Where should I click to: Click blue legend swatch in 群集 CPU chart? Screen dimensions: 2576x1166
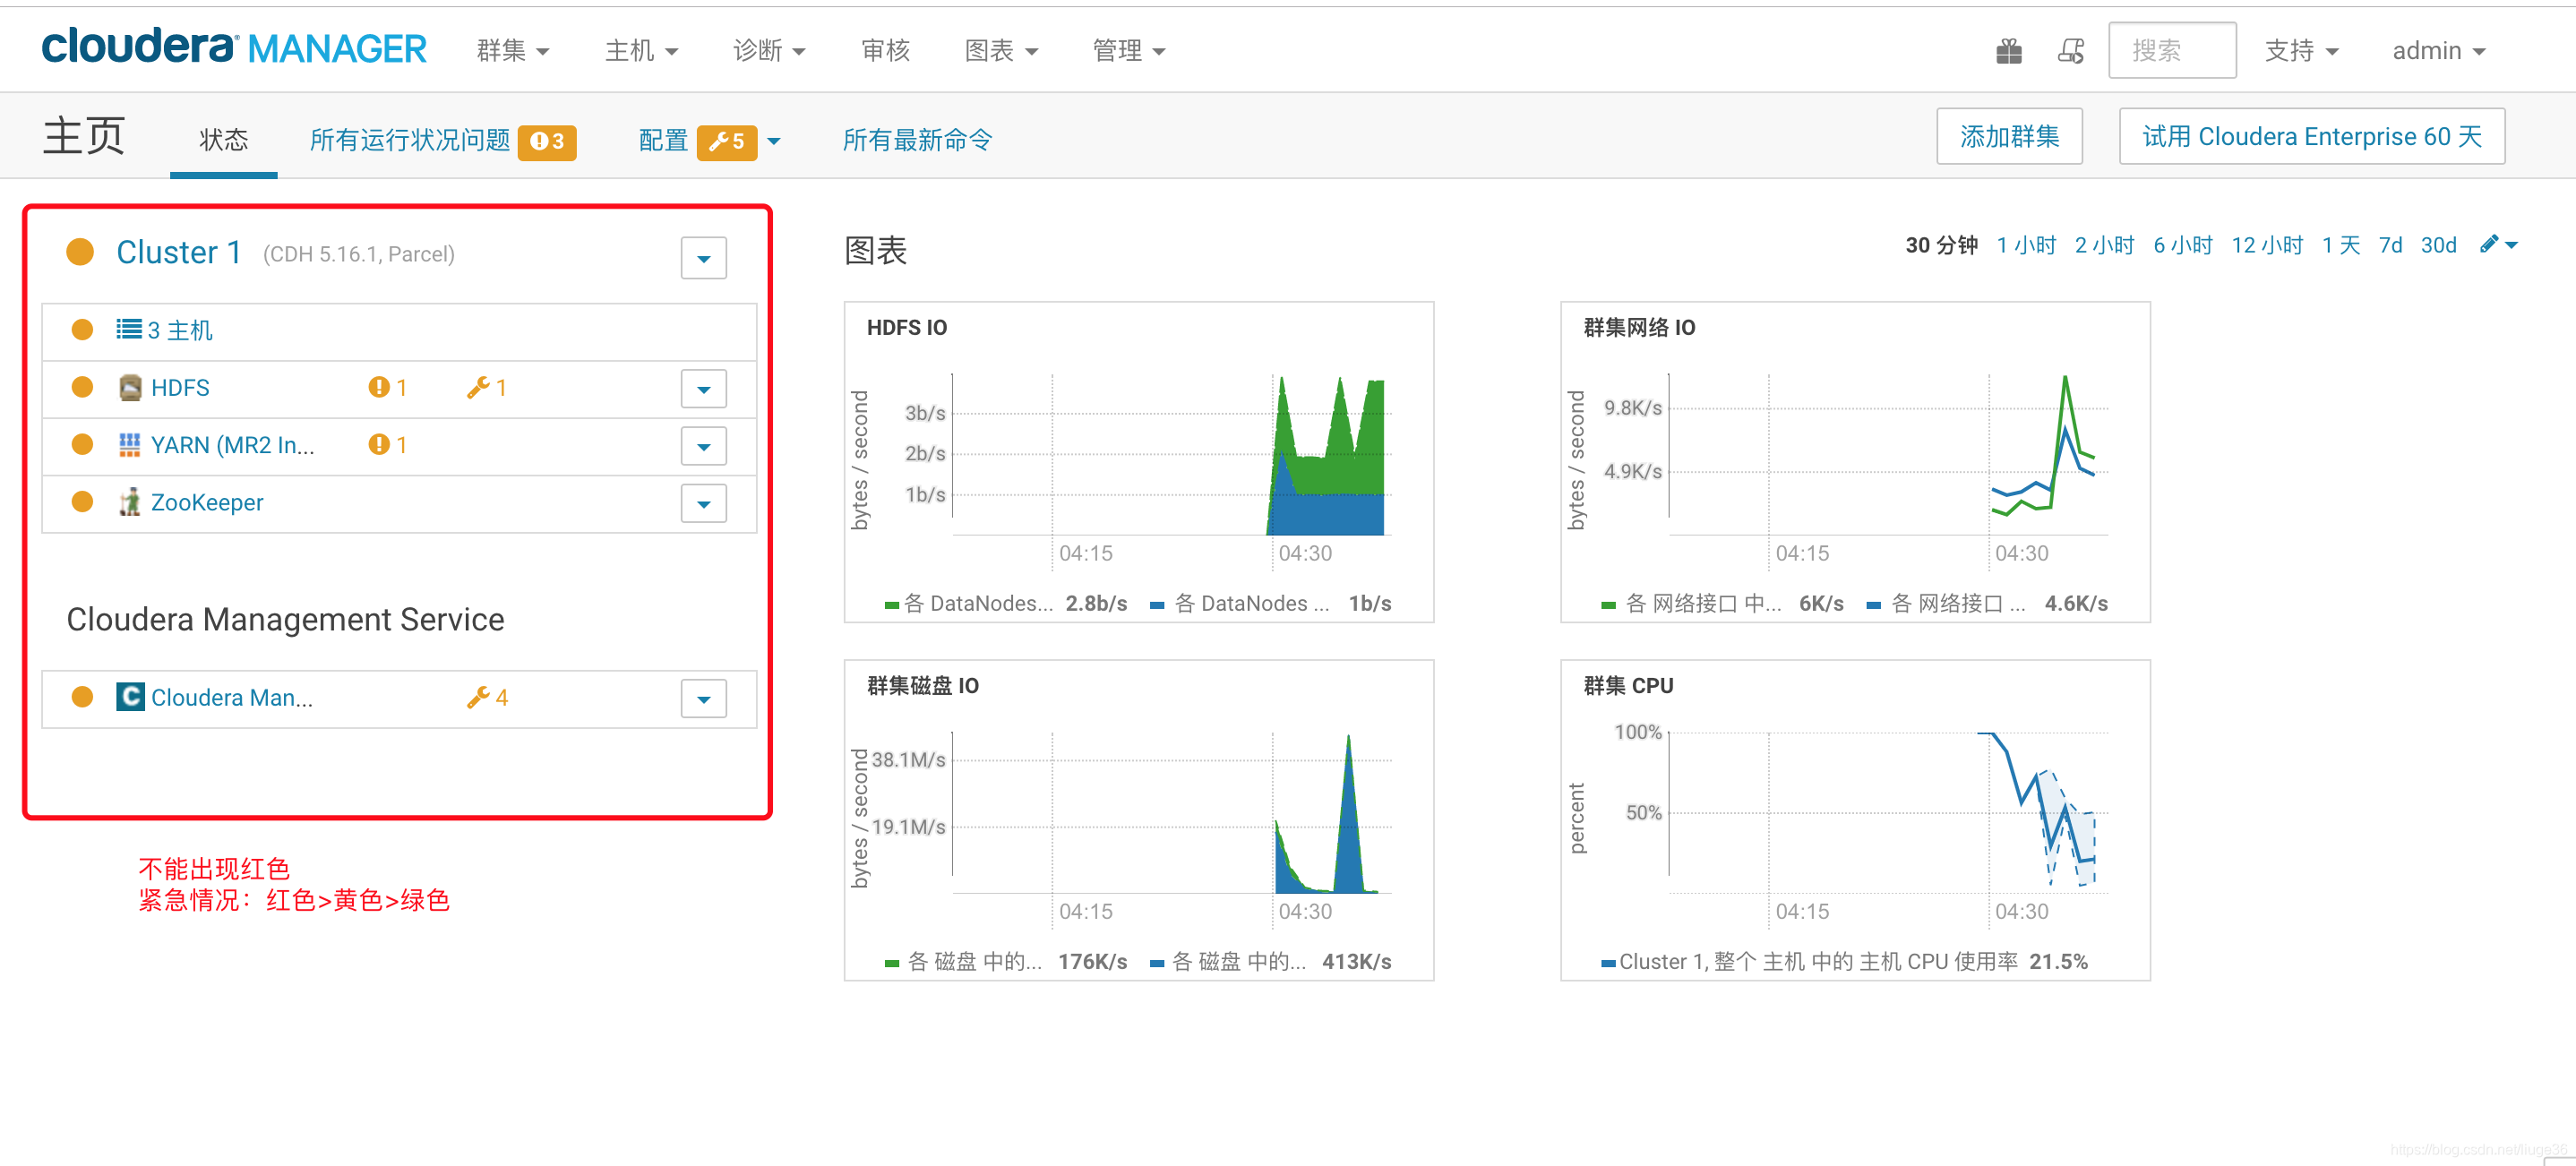click(1608, 963)
